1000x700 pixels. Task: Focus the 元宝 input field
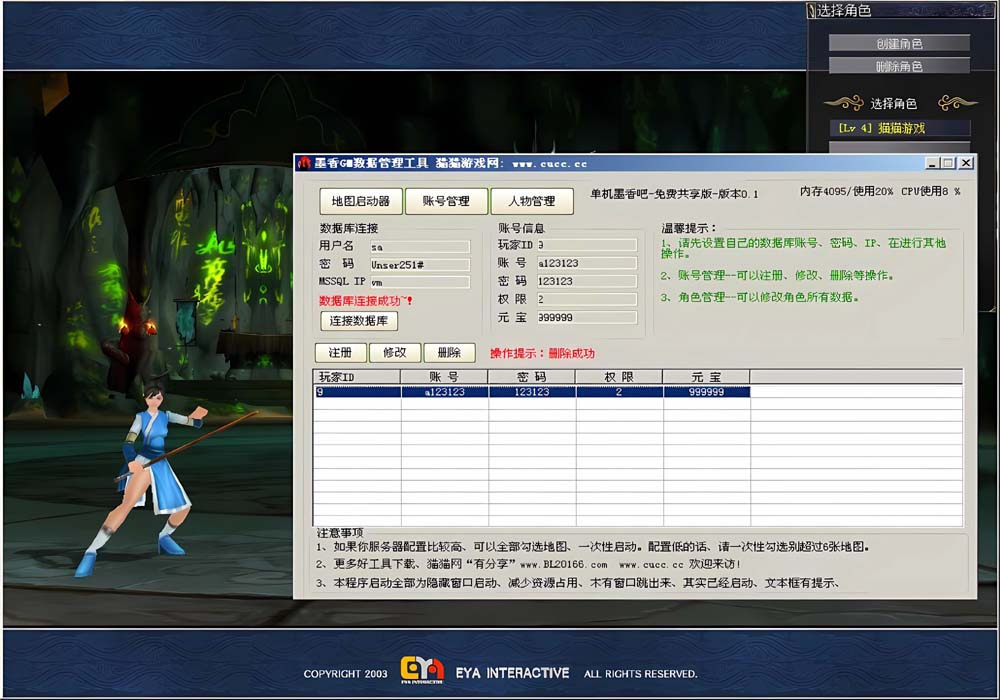click(x=587, y=317)
